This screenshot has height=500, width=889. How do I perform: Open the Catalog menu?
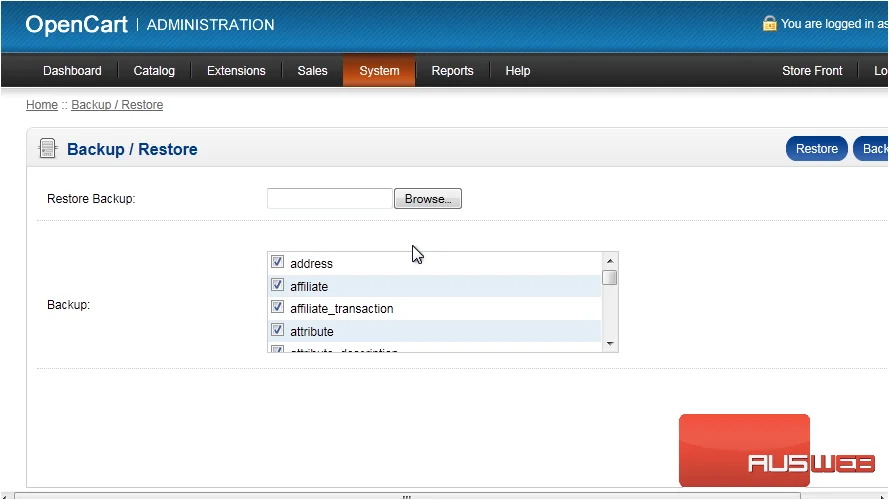click(154, 71)
